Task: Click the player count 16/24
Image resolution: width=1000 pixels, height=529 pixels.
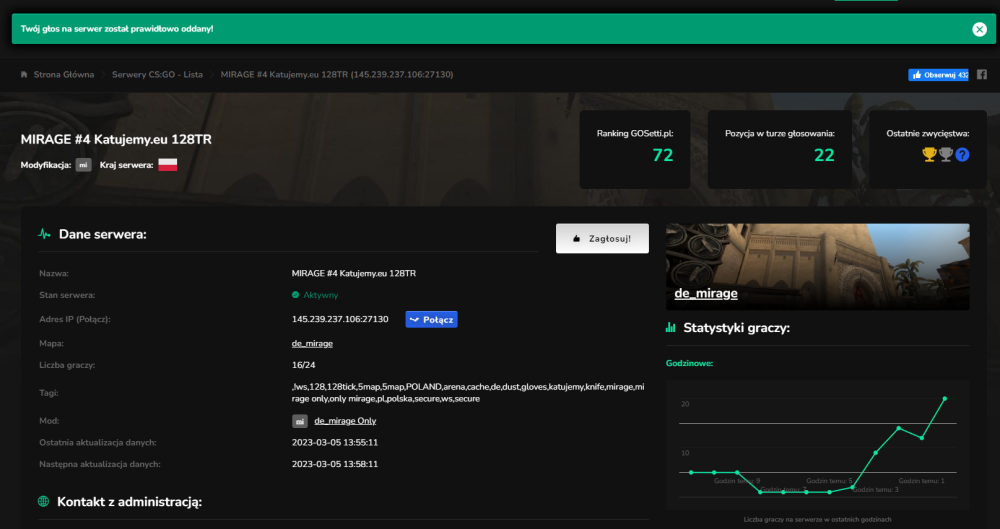Action: pos(304,365)
